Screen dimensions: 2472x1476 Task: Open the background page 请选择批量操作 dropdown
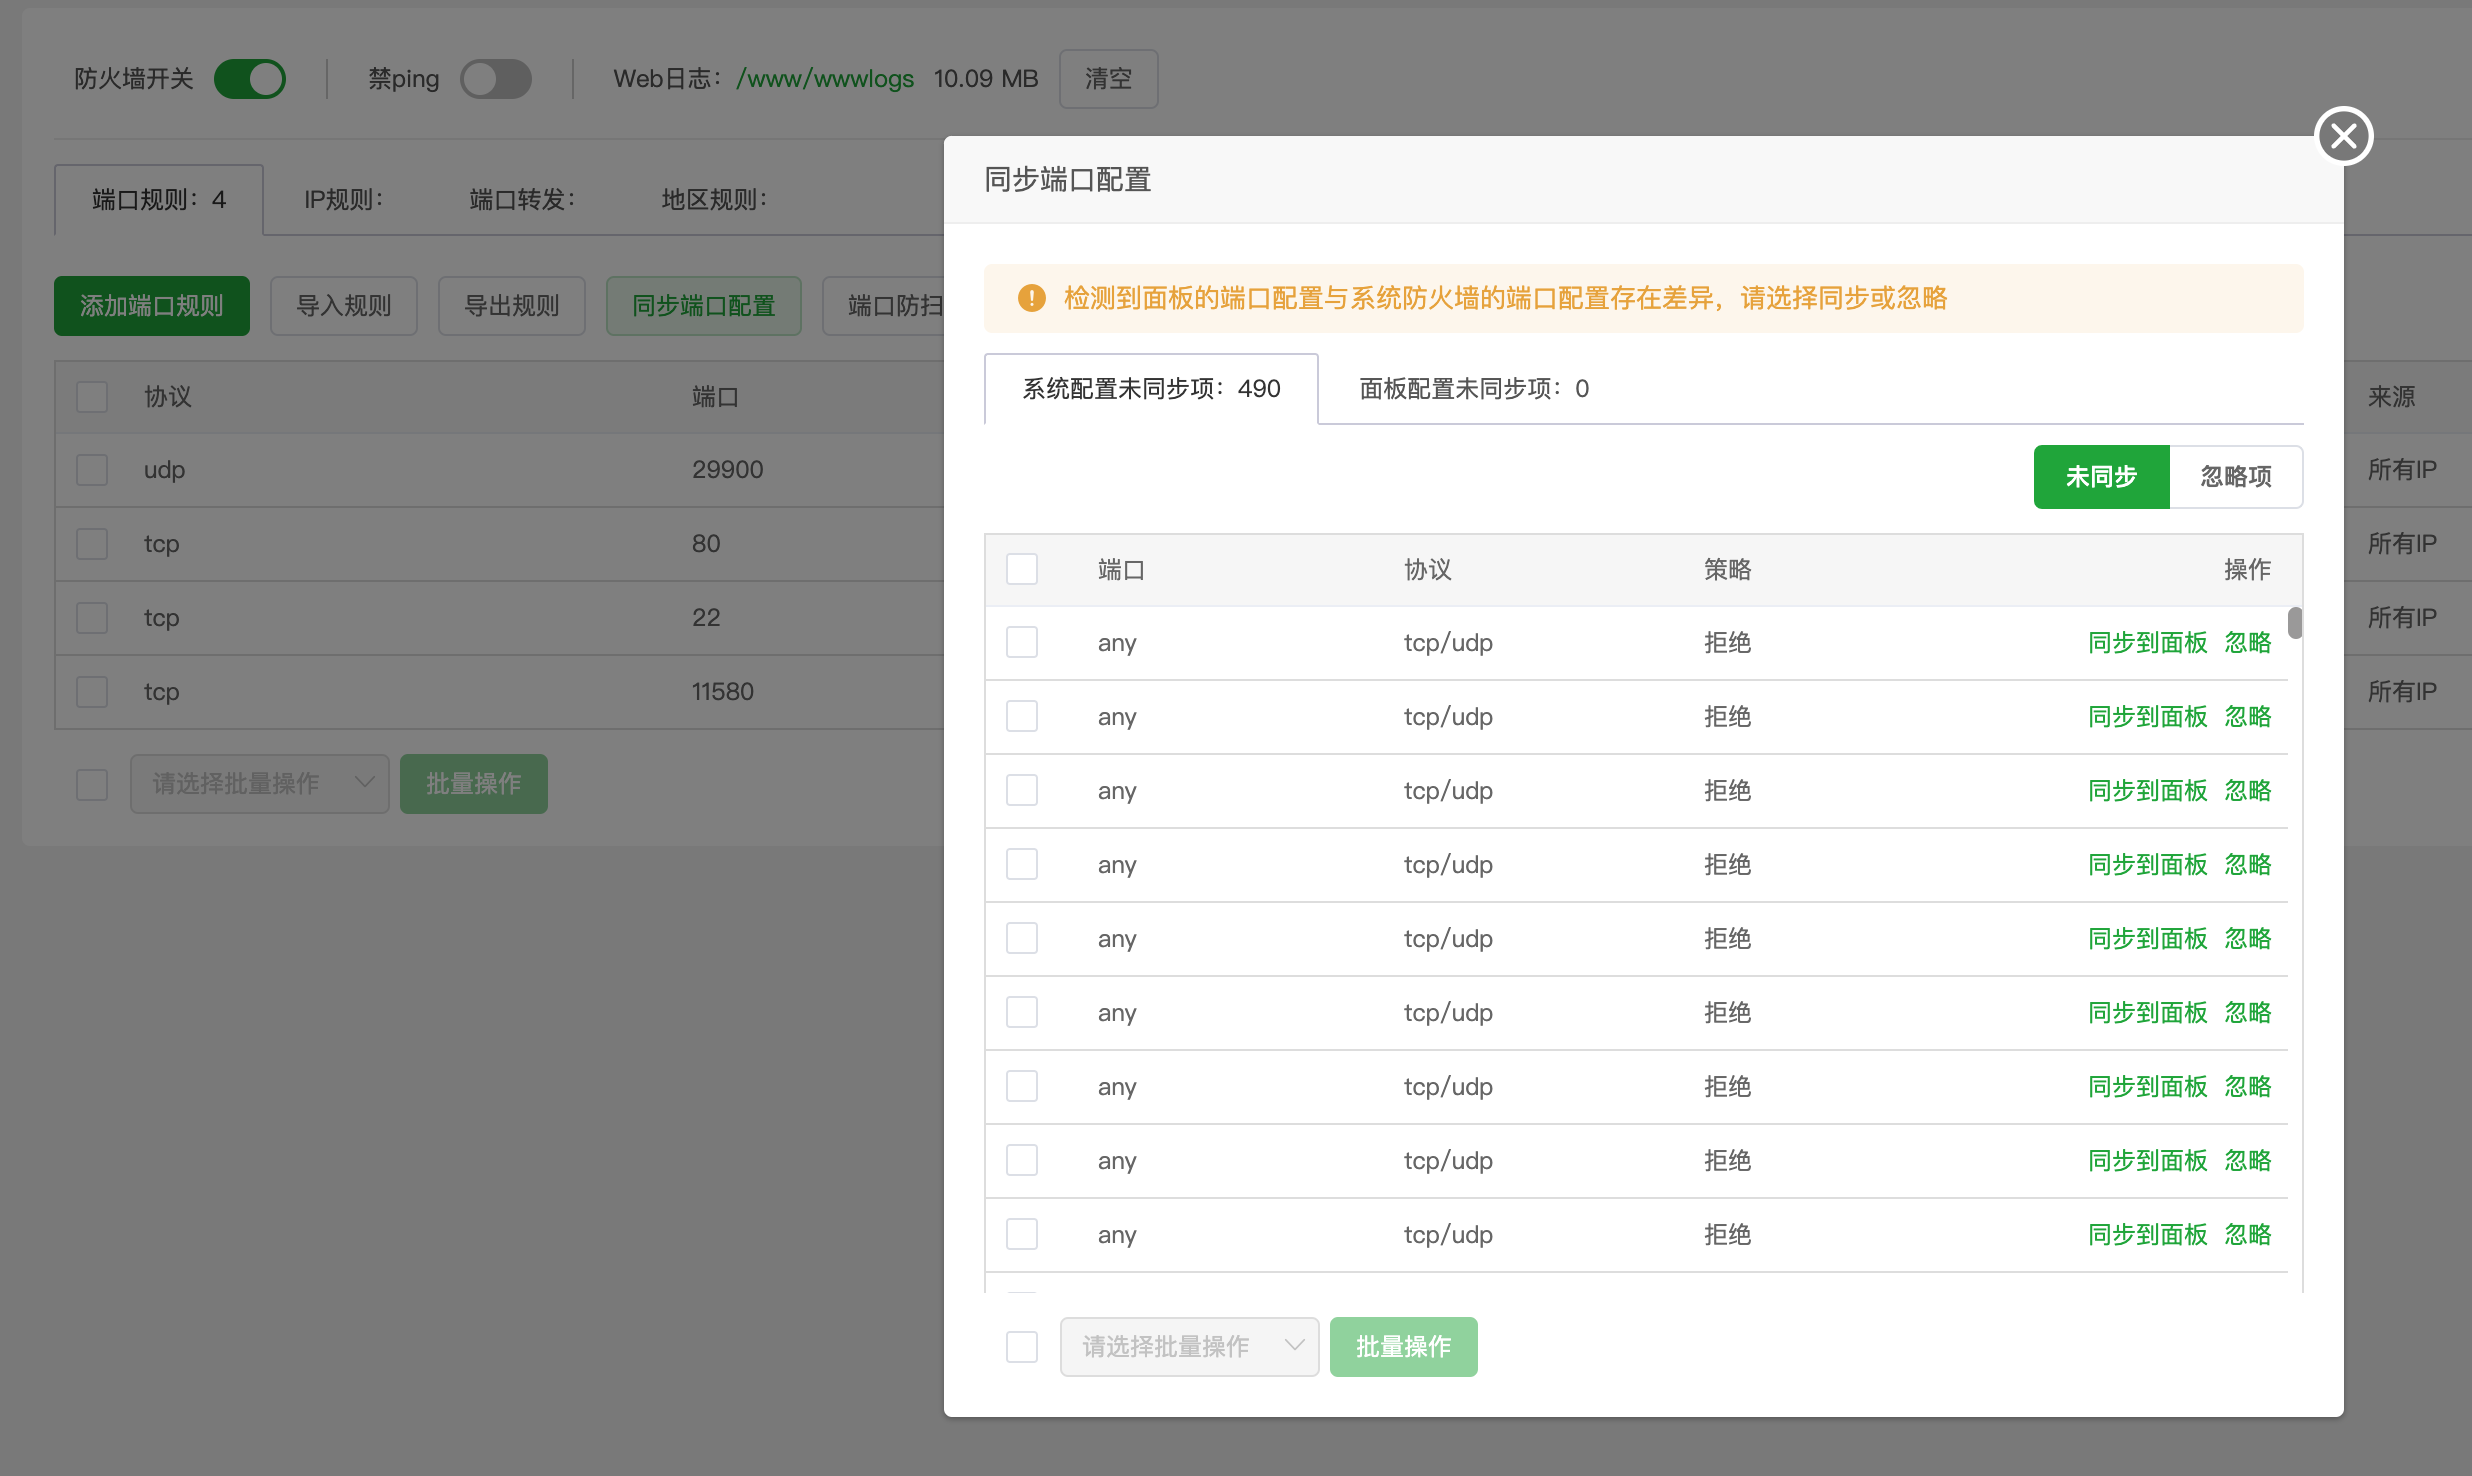(259, 783)
